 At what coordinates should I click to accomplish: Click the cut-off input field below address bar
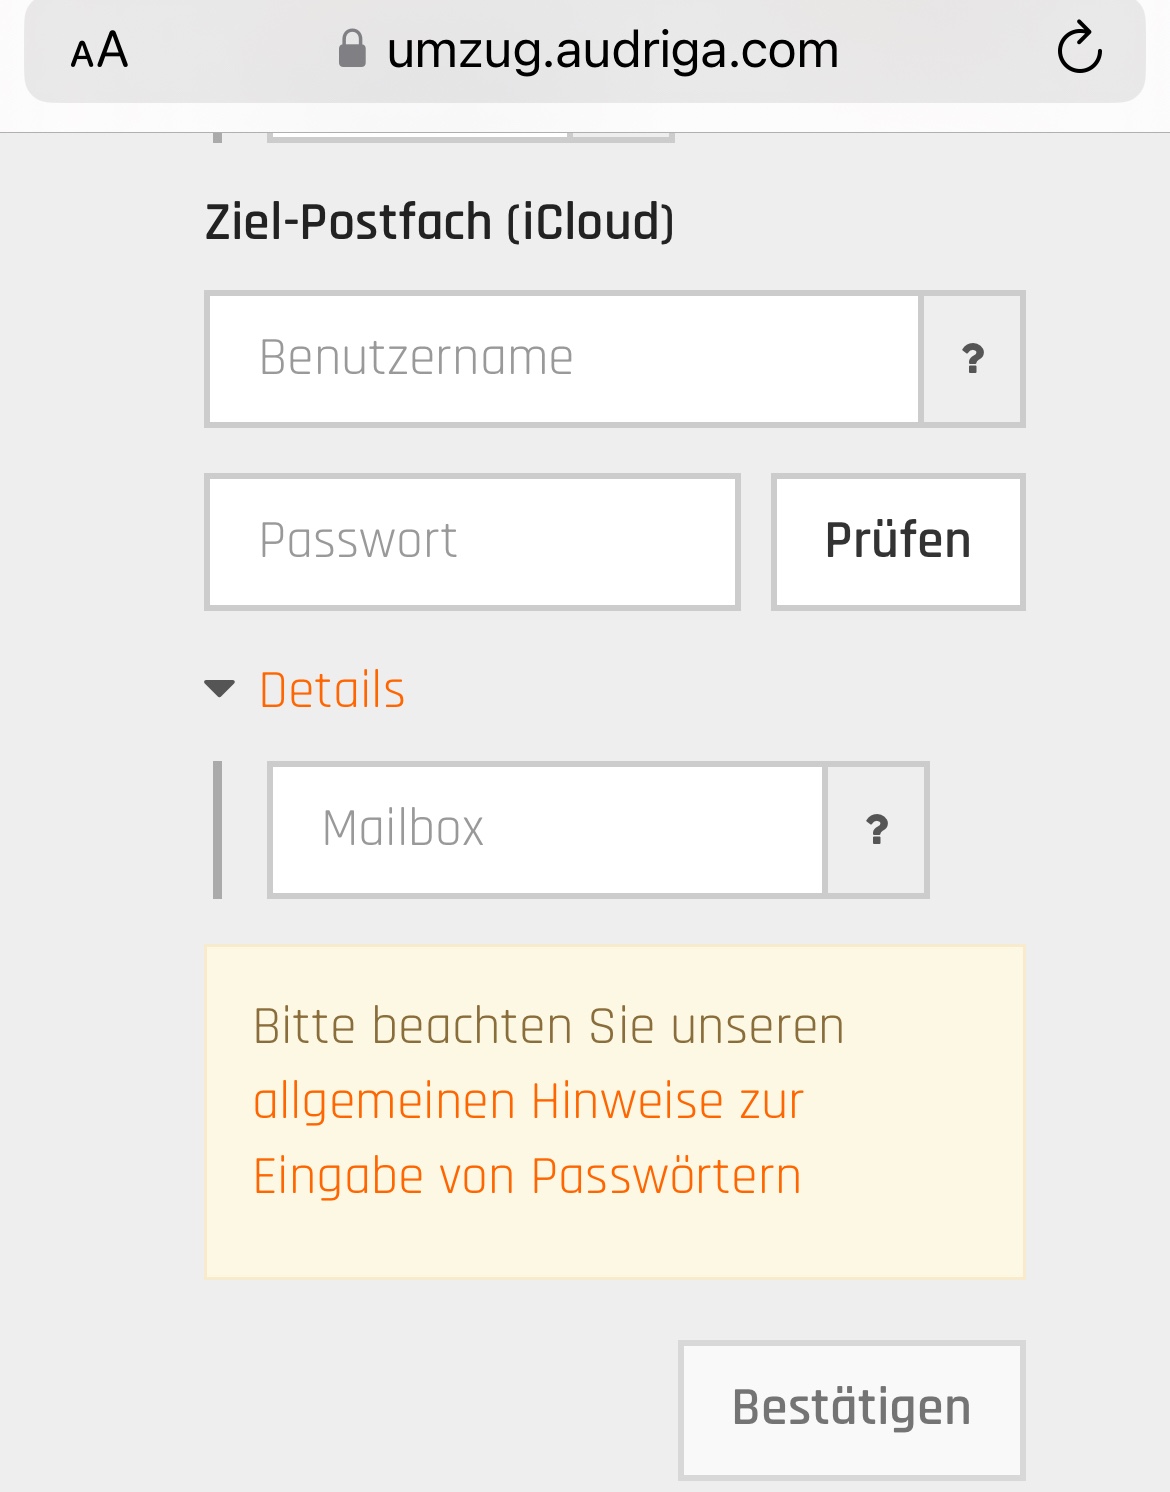(x=418, y=136)
